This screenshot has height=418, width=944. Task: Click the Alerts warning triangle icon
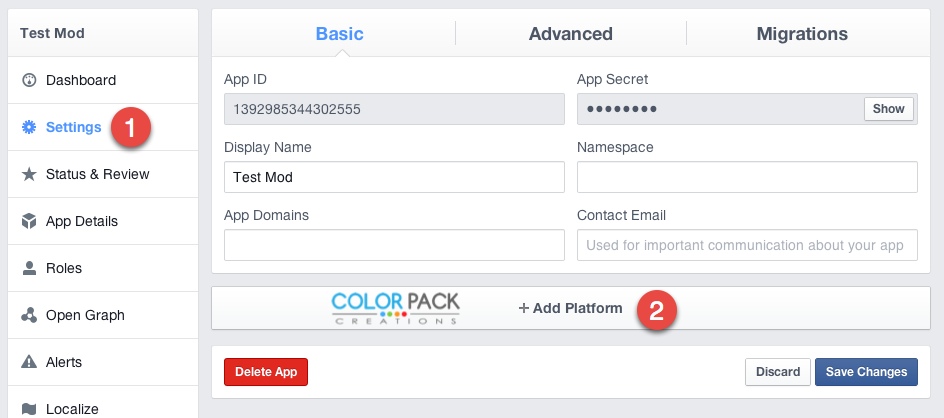29,362
